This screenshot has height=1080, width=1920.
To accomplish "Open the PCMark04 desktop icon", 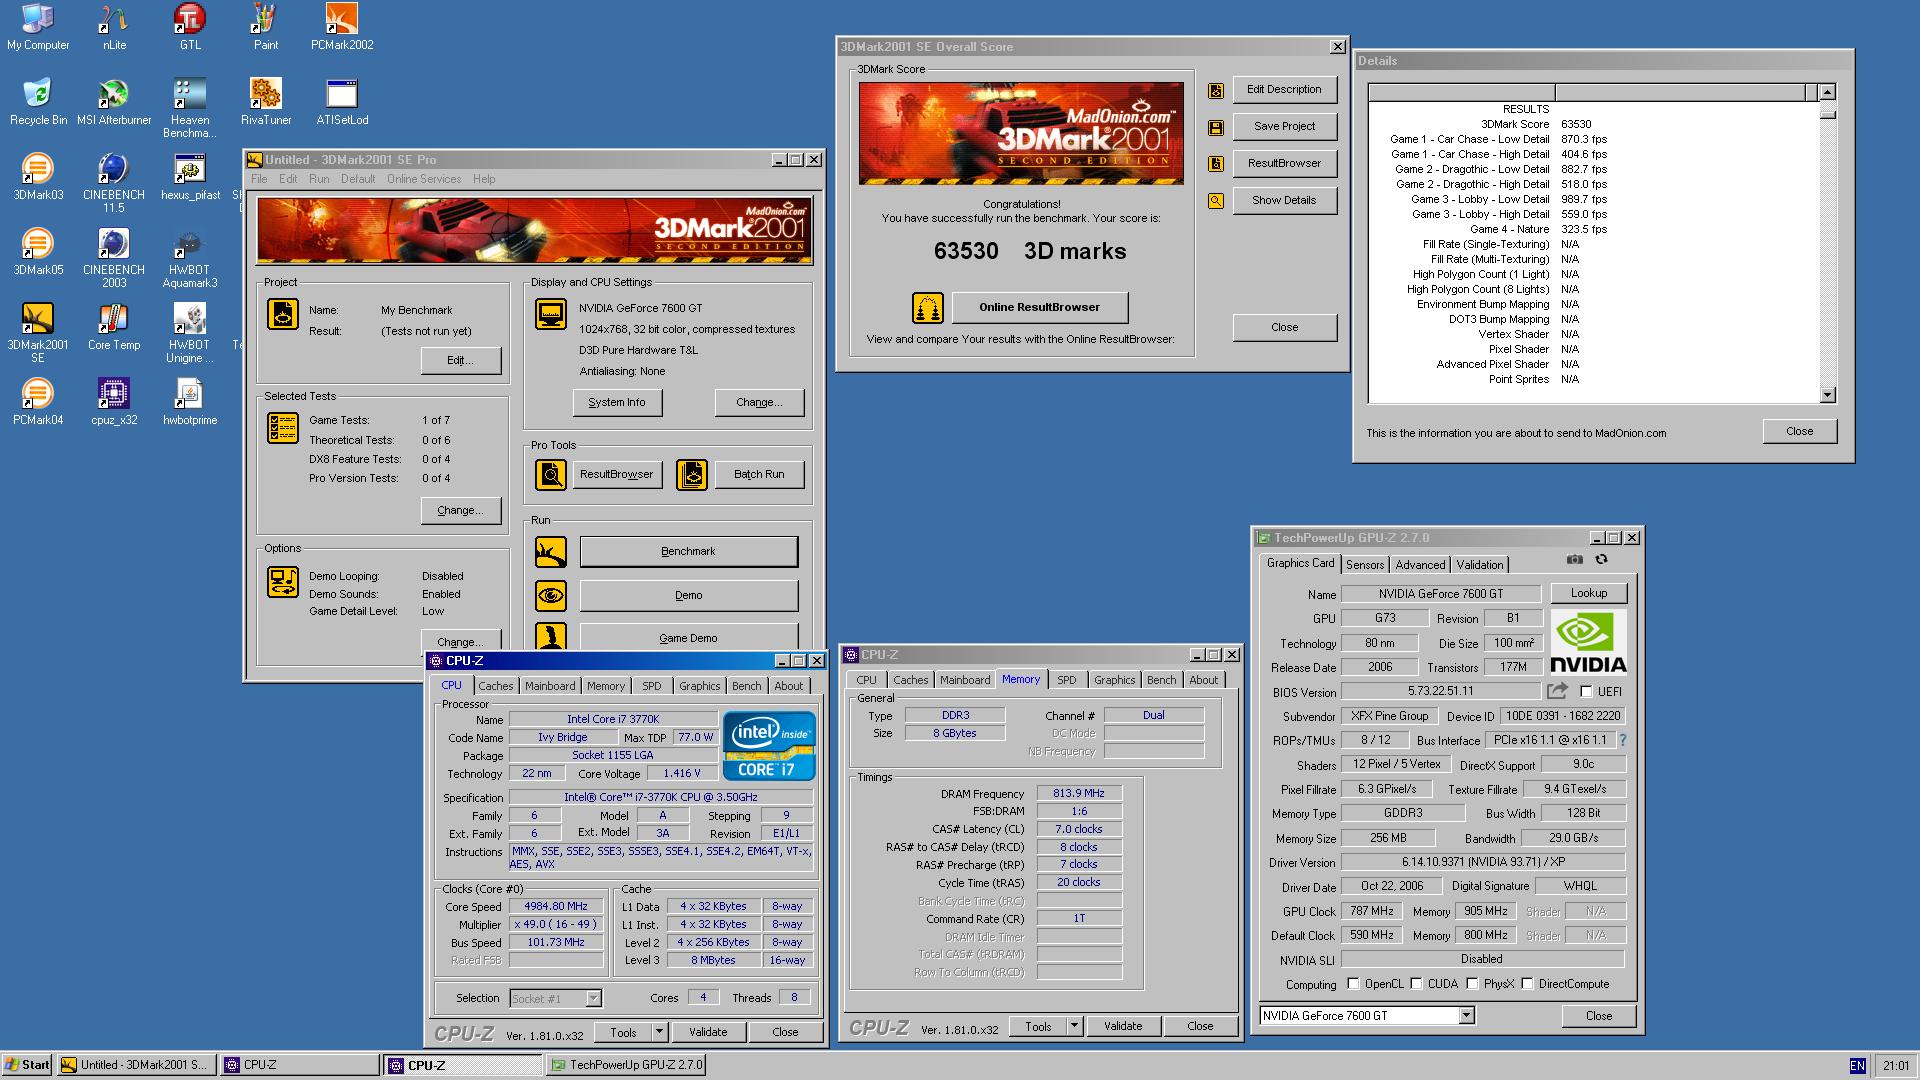I will (38, 402).
